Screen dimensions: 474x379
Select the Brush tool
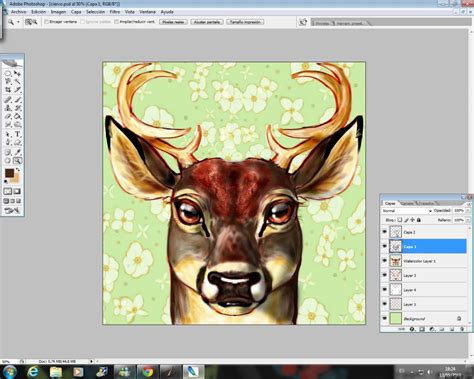pos(17,100)
